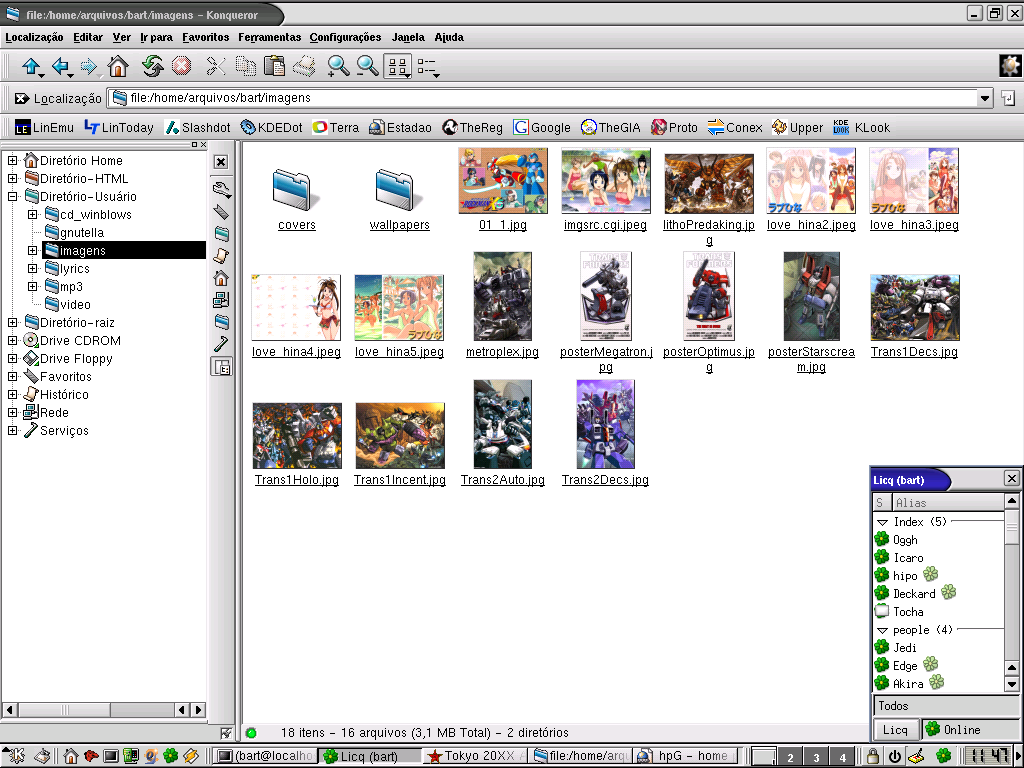Expand the Diretório-HTML tree node

[x=12, y=178]
